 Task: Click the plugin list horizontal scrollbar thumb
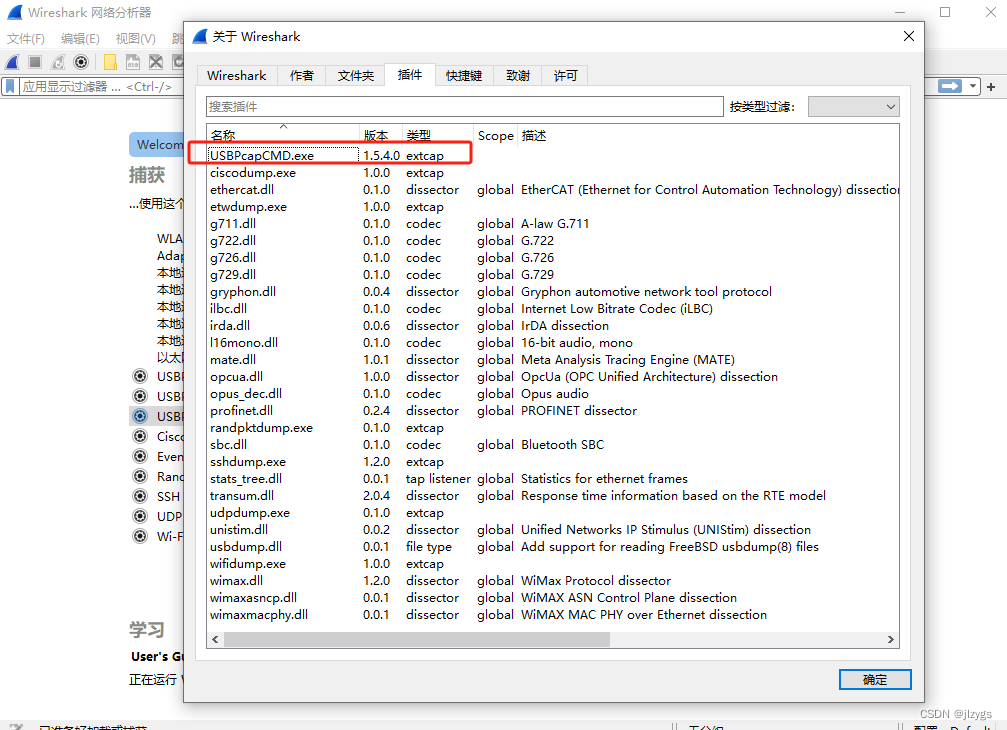(417, 639)
